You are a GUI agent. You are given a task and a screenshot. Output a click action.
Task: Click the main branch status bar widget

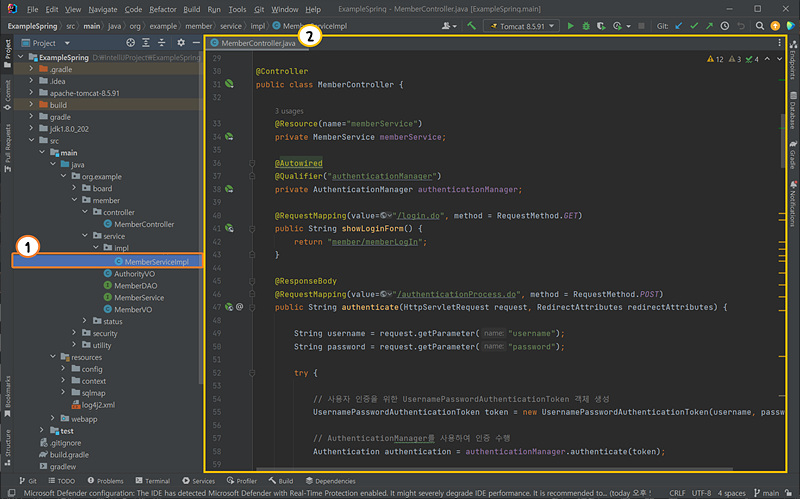pos(767,493)
